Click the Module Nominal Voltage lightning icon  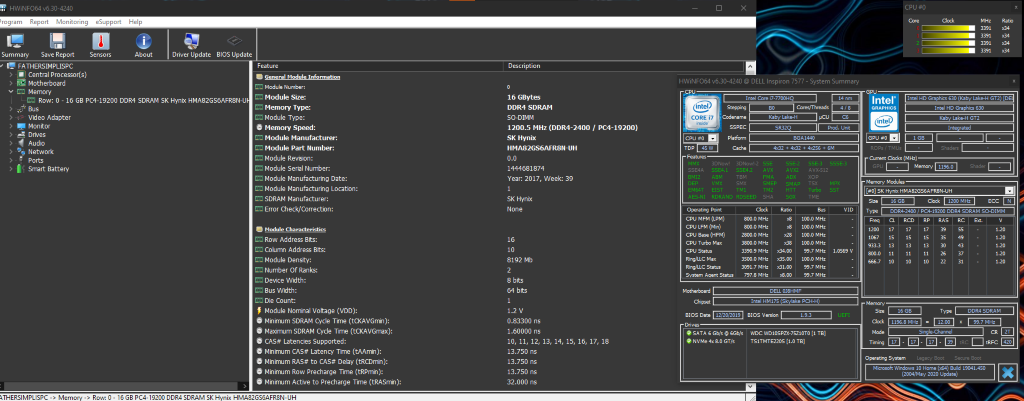pyautogui.click(x=259, y=311)
